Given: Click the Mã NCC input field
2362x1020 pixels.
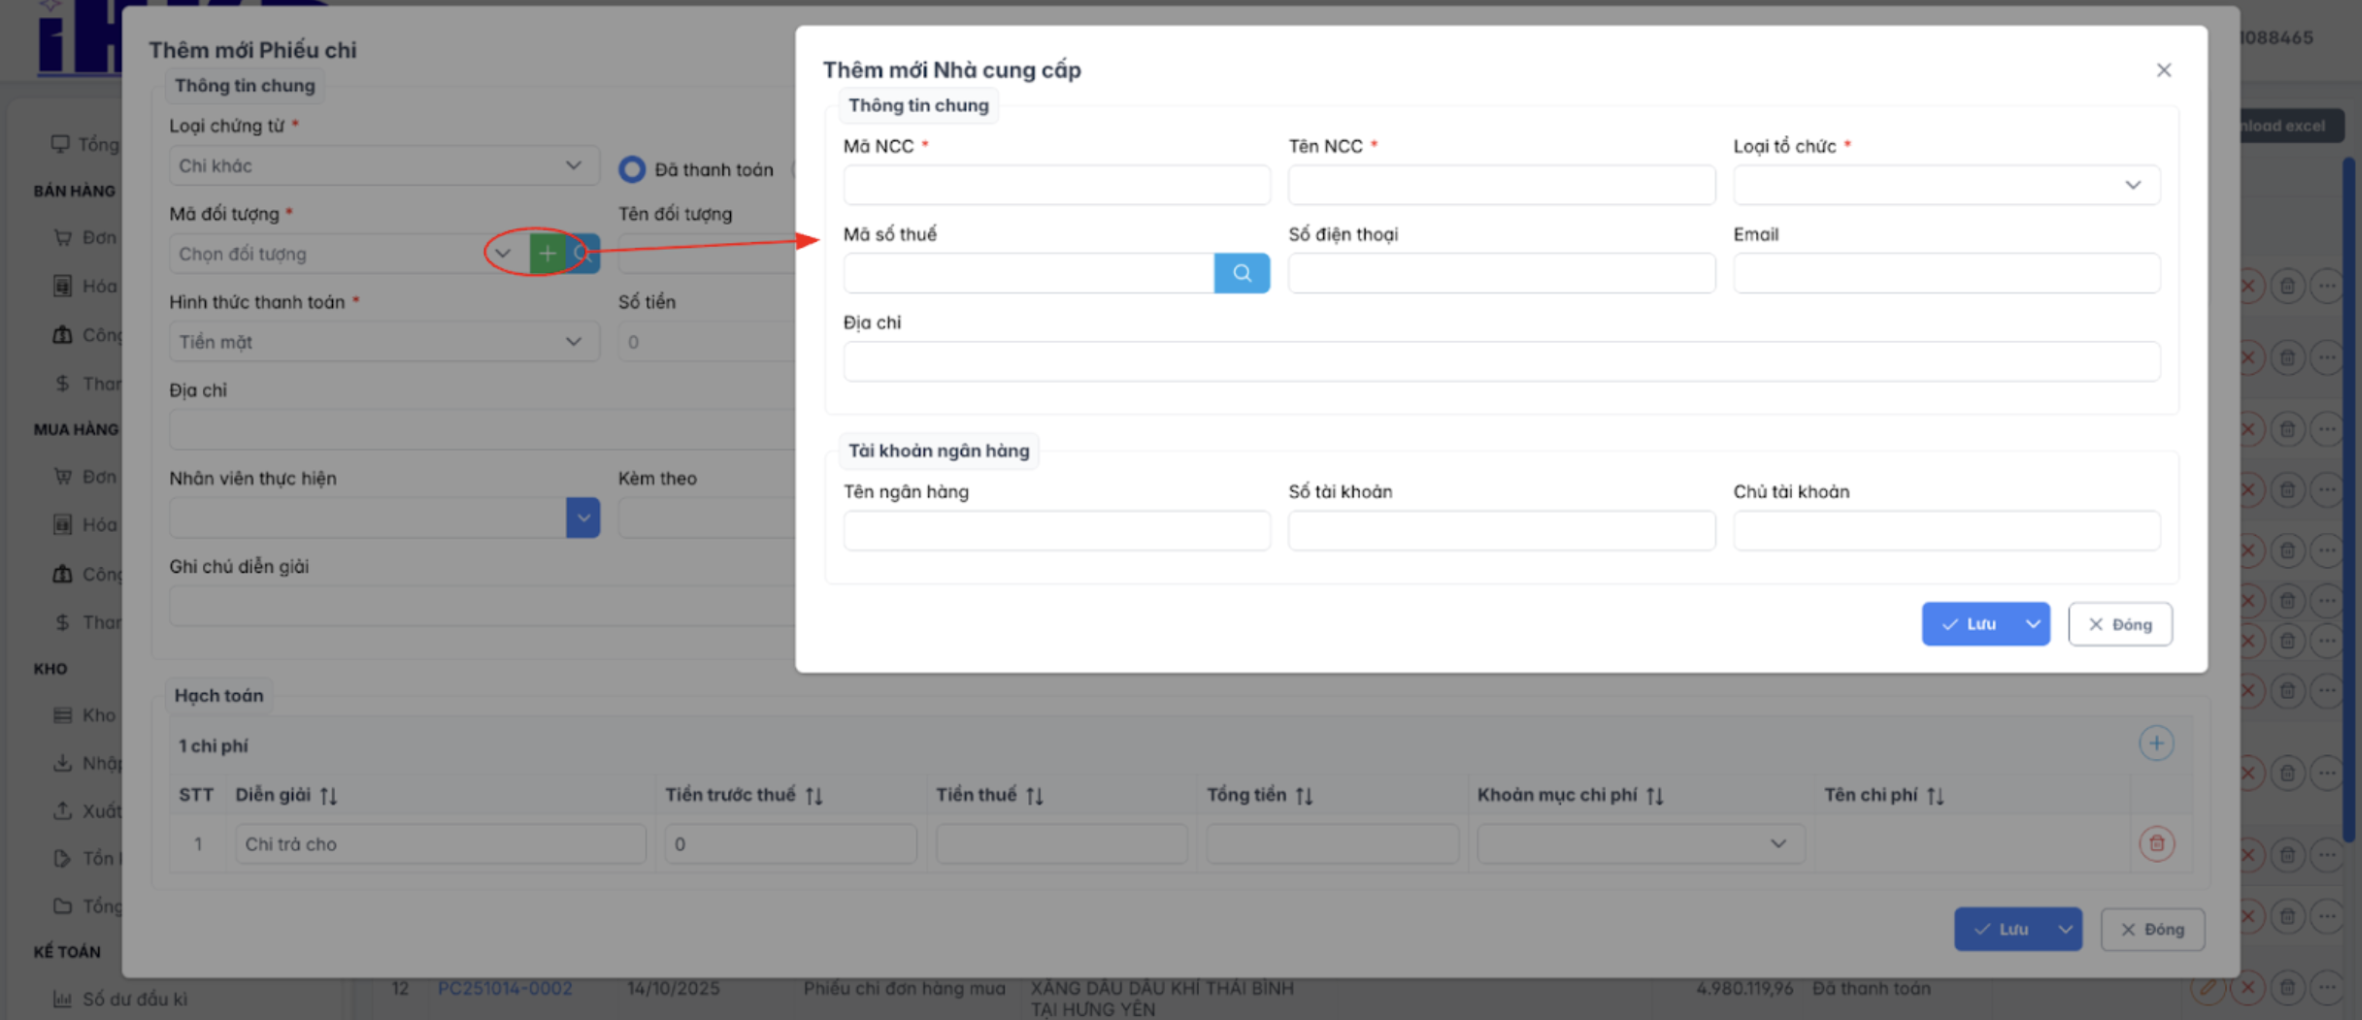Looking at the screenshot, I should point(1056,185).
